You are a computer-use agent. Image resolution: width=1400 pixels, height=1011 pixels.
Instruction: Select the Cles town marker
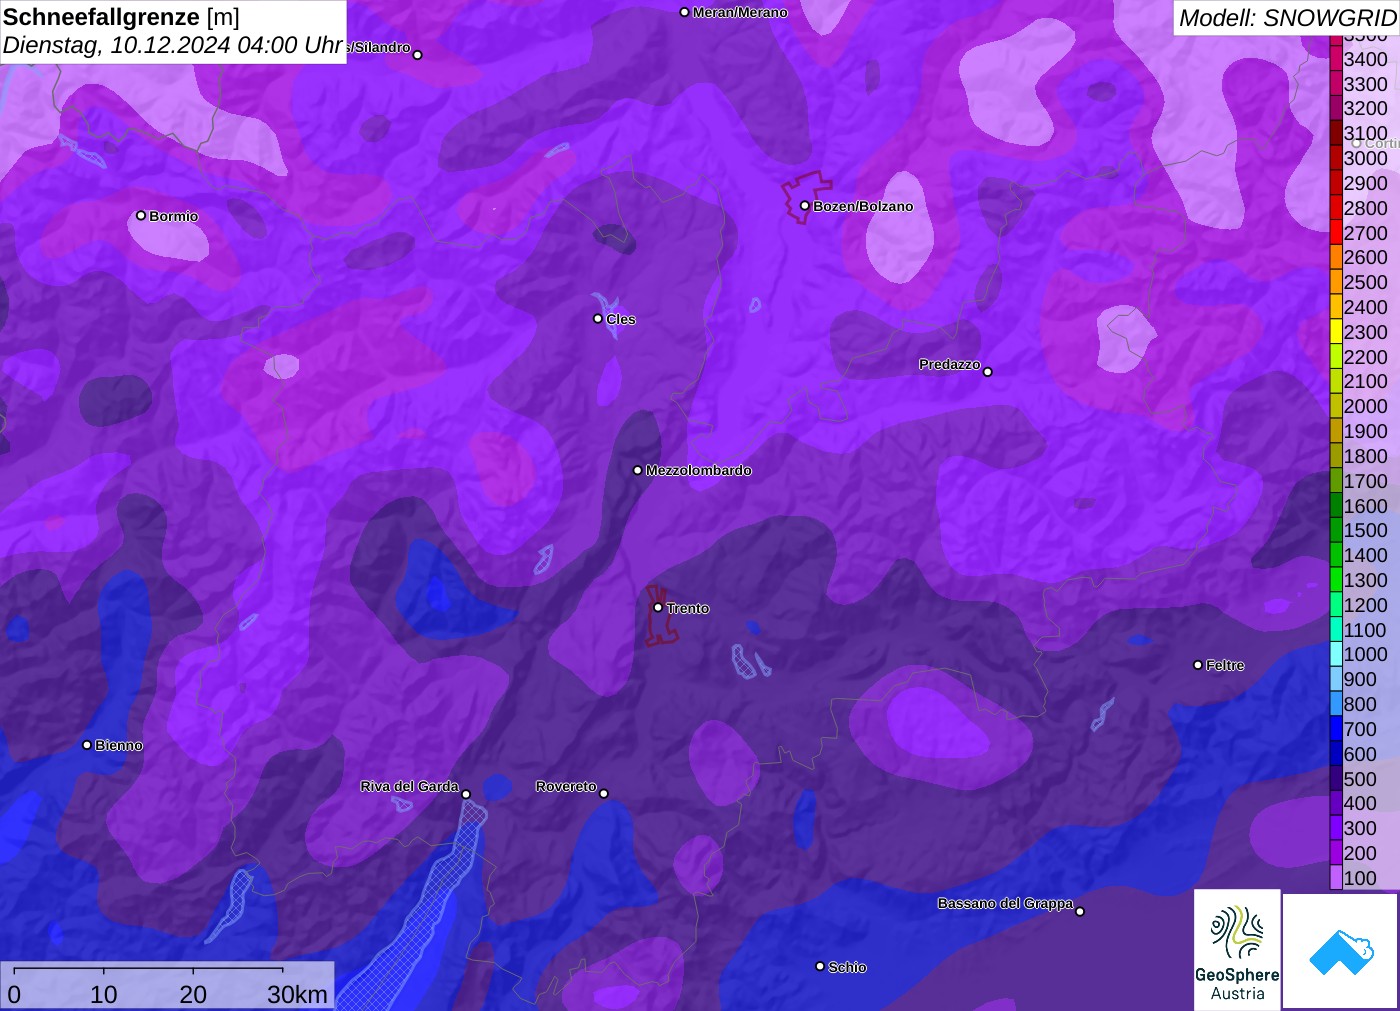click(x=598, y=319)
